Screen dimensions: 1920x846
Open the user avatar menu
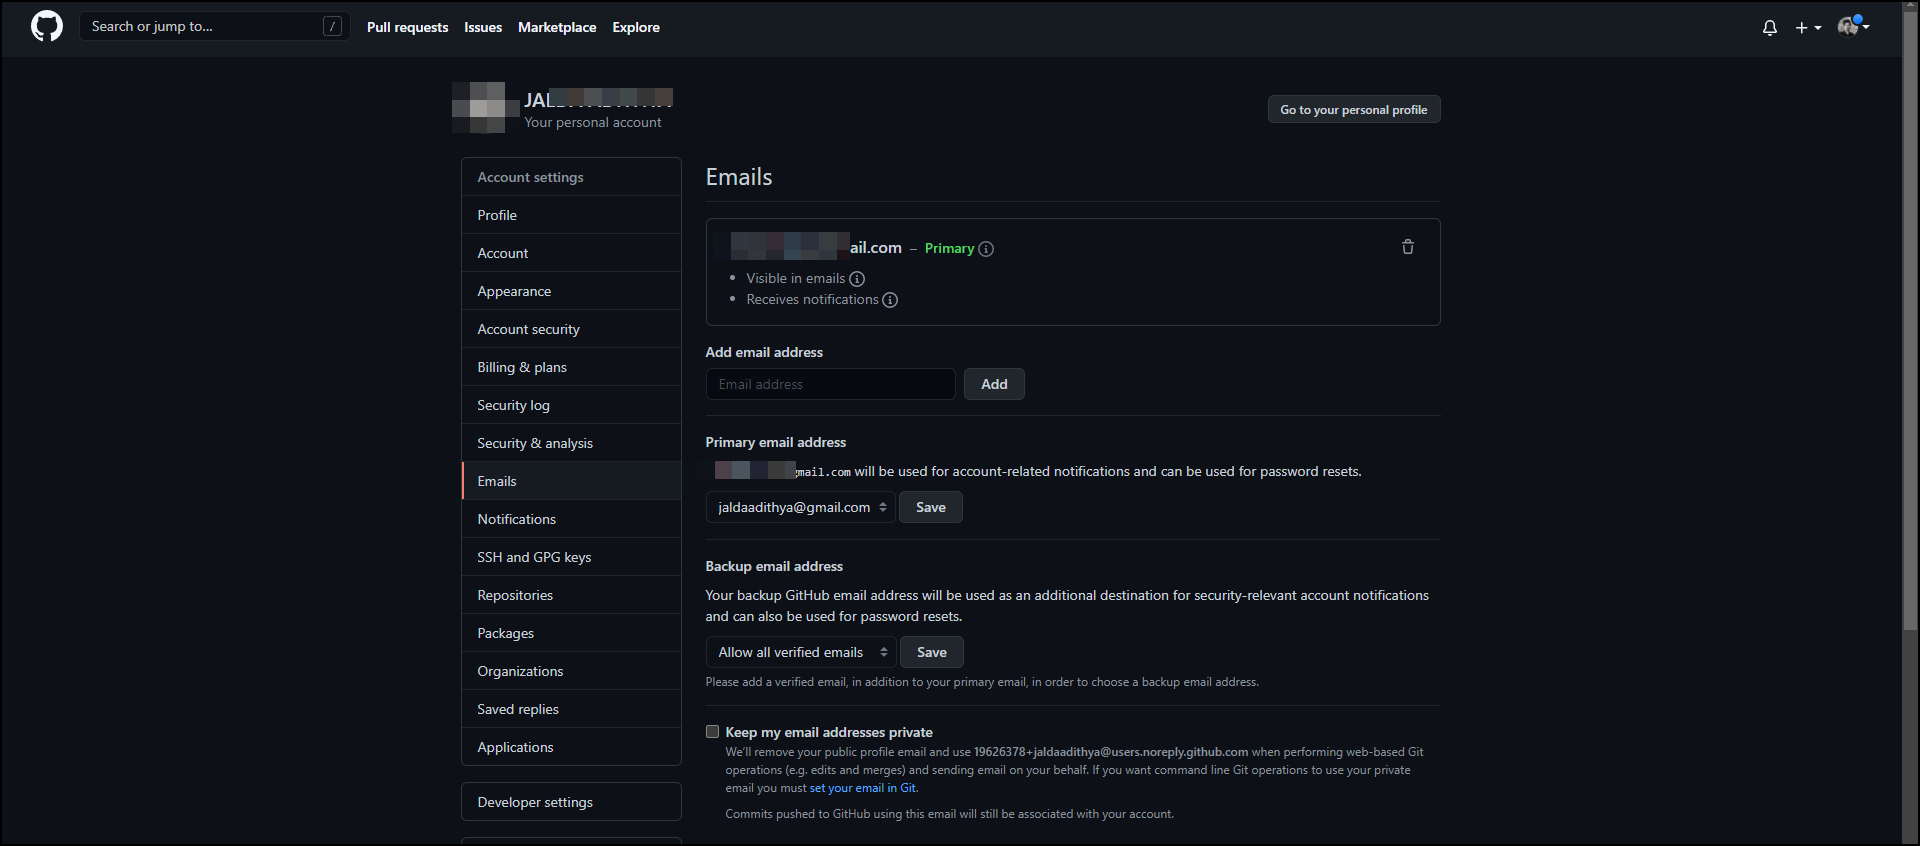[1852, 27]
